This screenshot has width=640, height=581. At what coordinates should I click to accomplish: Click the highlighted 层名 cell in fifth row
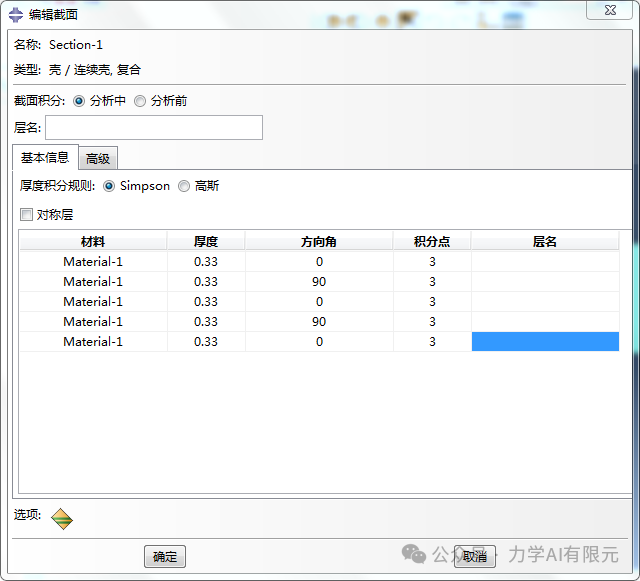coord(545,342)
